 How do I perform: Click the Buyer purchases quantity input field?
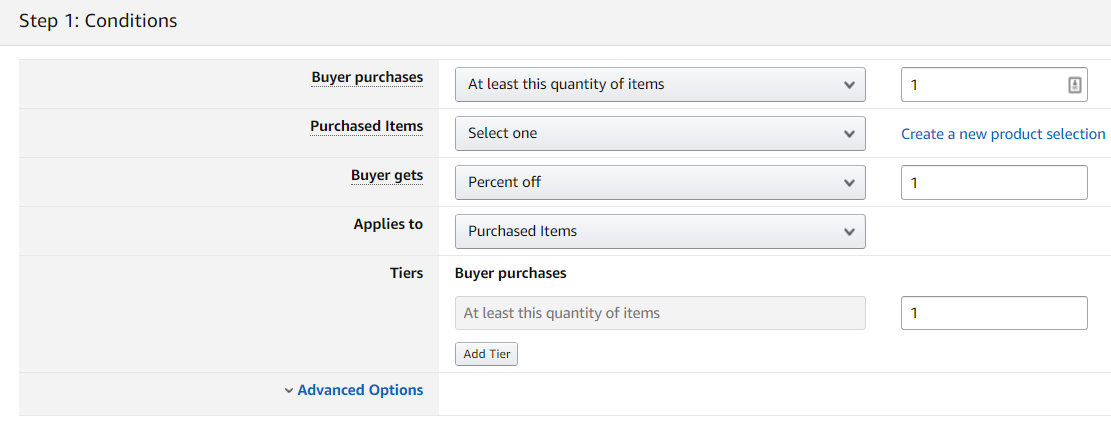coord(994,85)
